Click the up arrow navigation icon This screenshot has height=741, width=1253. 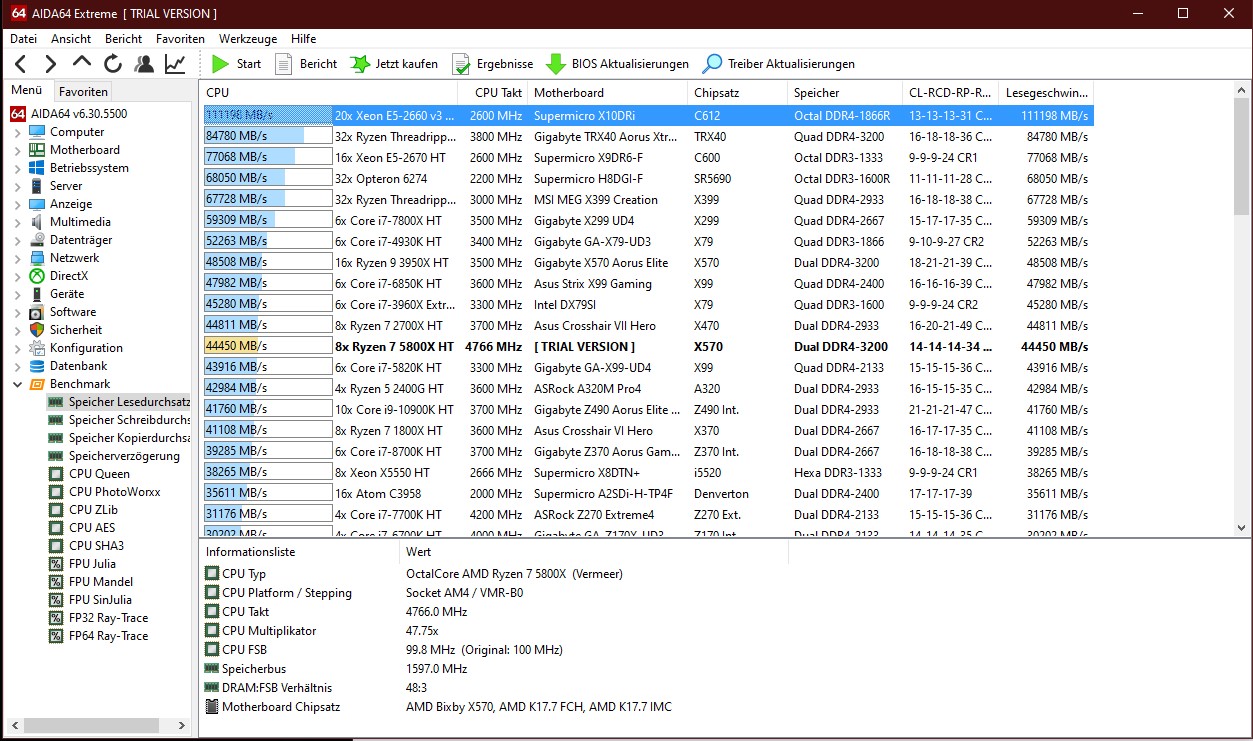[x=82, y=64]
